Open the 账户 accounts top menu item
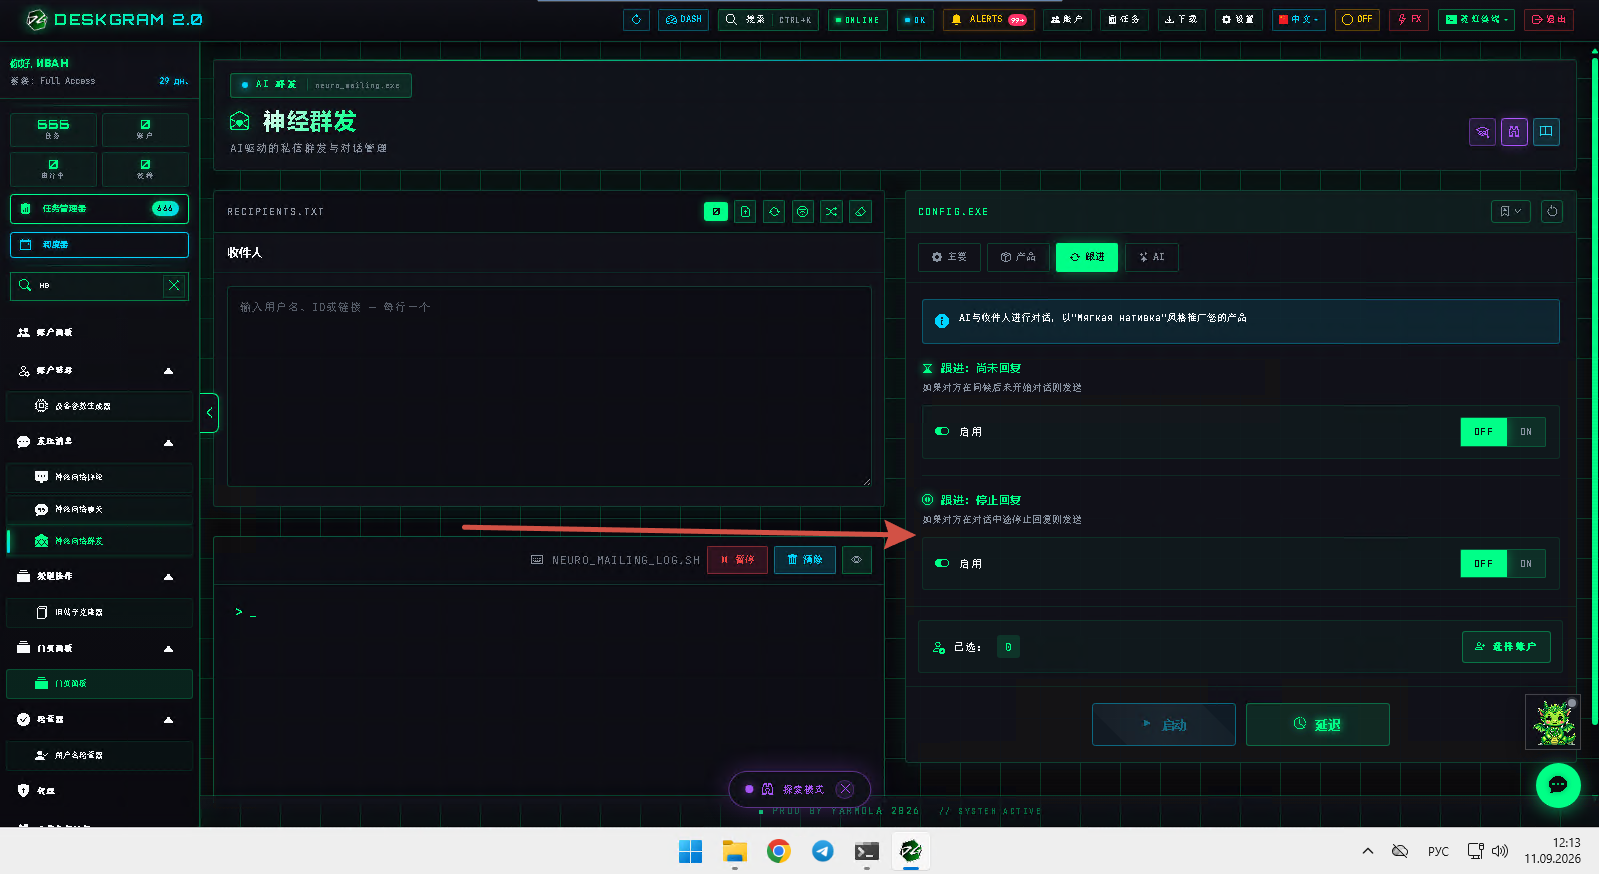 1066,19
